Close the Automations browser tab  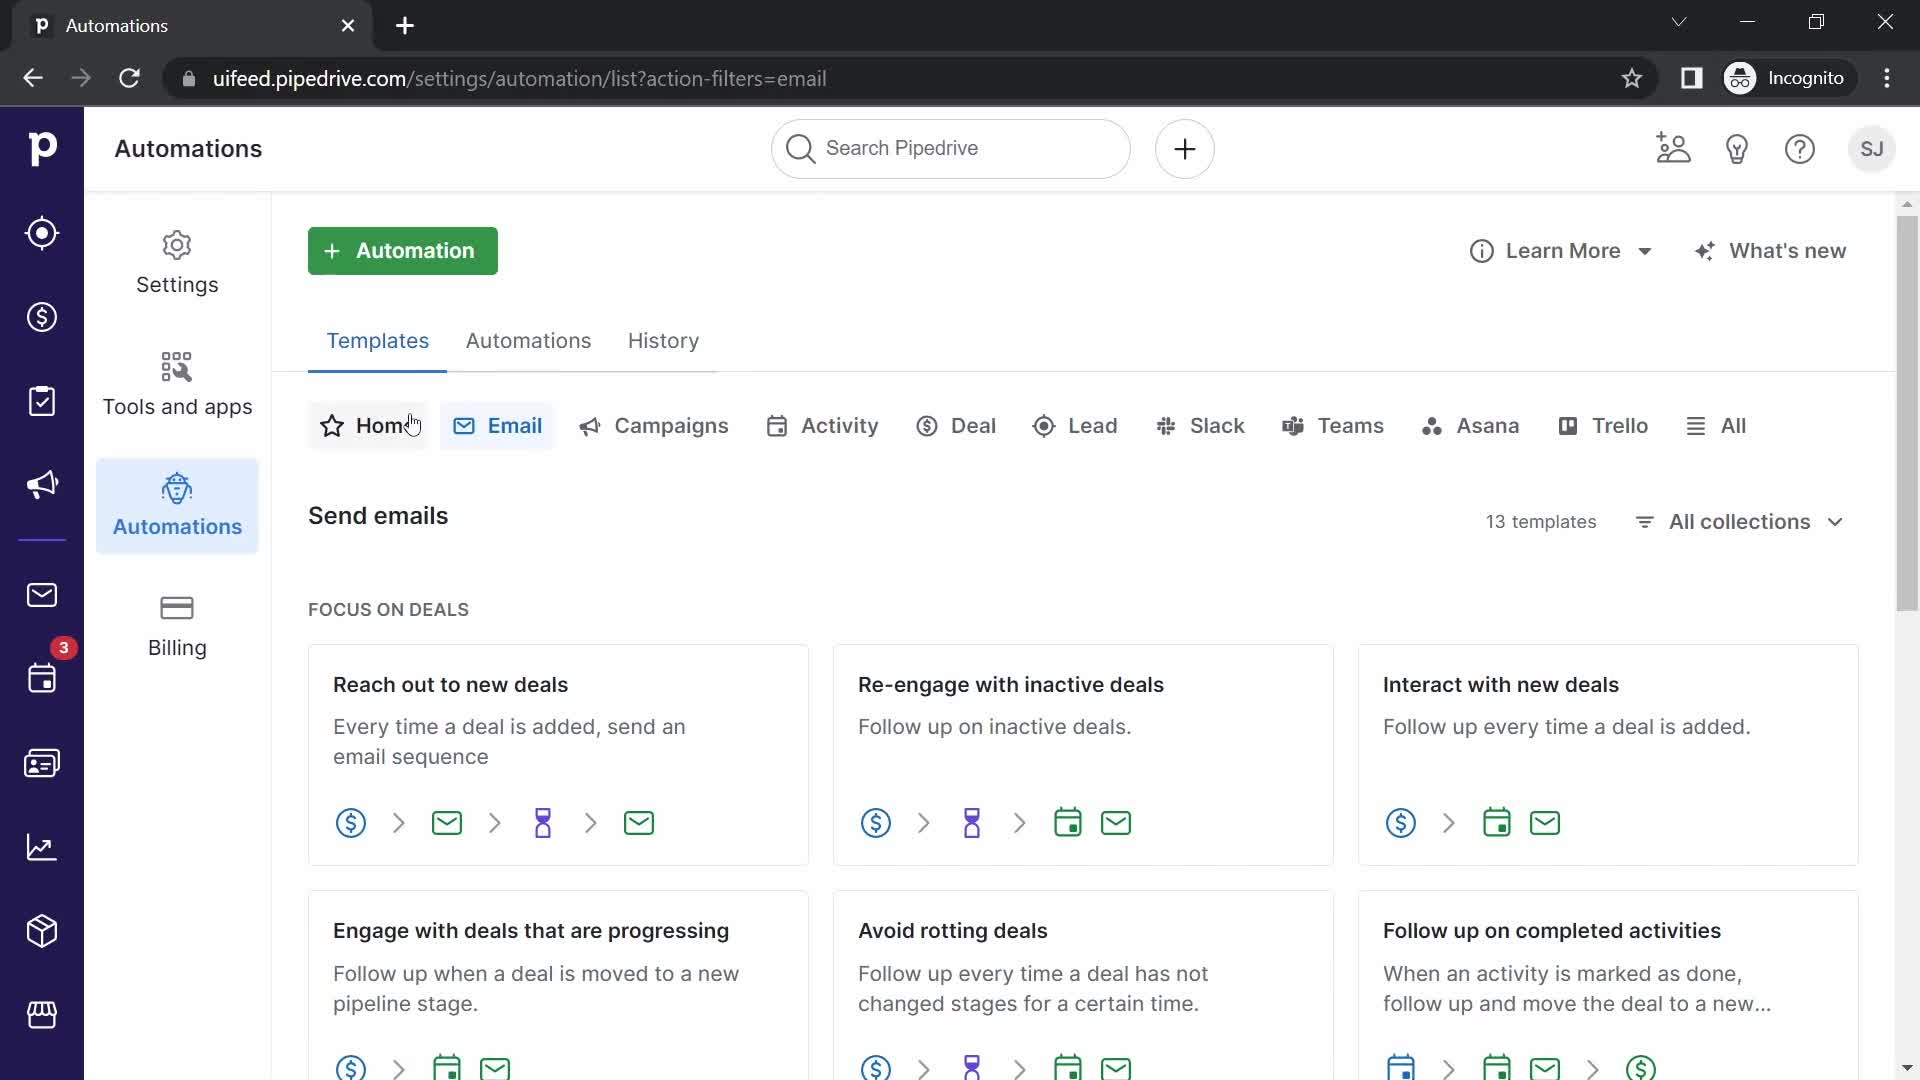coord(348,25)
